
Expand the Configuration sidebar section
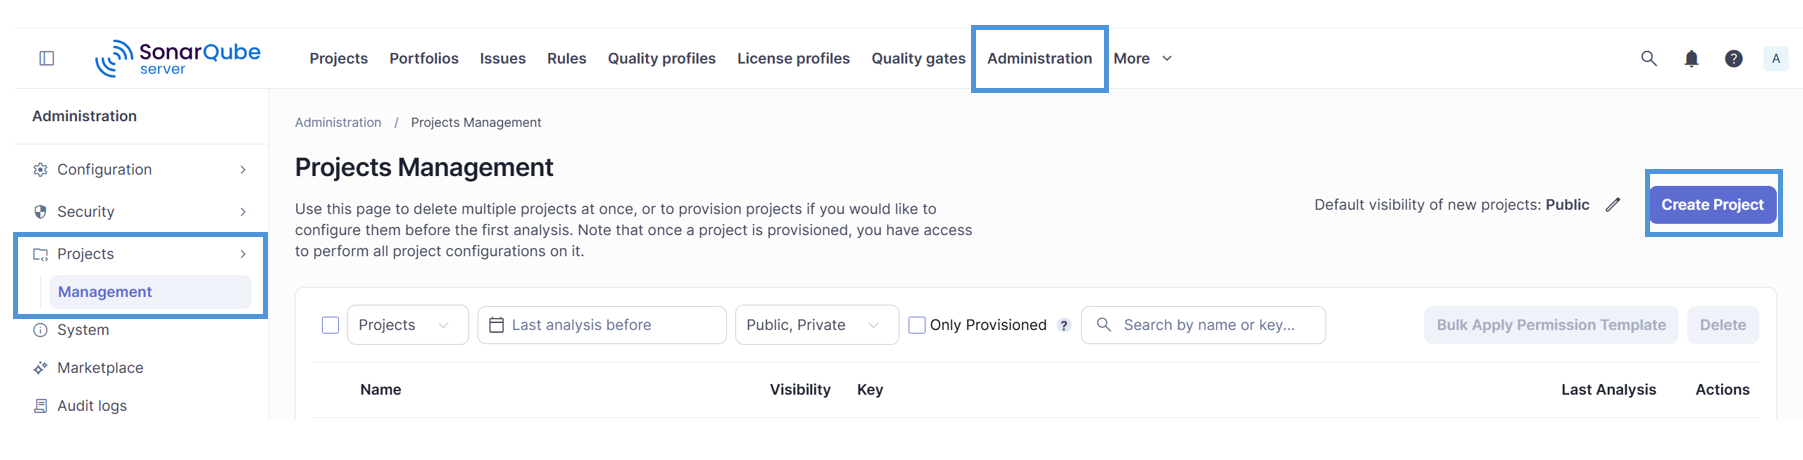(141, 170)
